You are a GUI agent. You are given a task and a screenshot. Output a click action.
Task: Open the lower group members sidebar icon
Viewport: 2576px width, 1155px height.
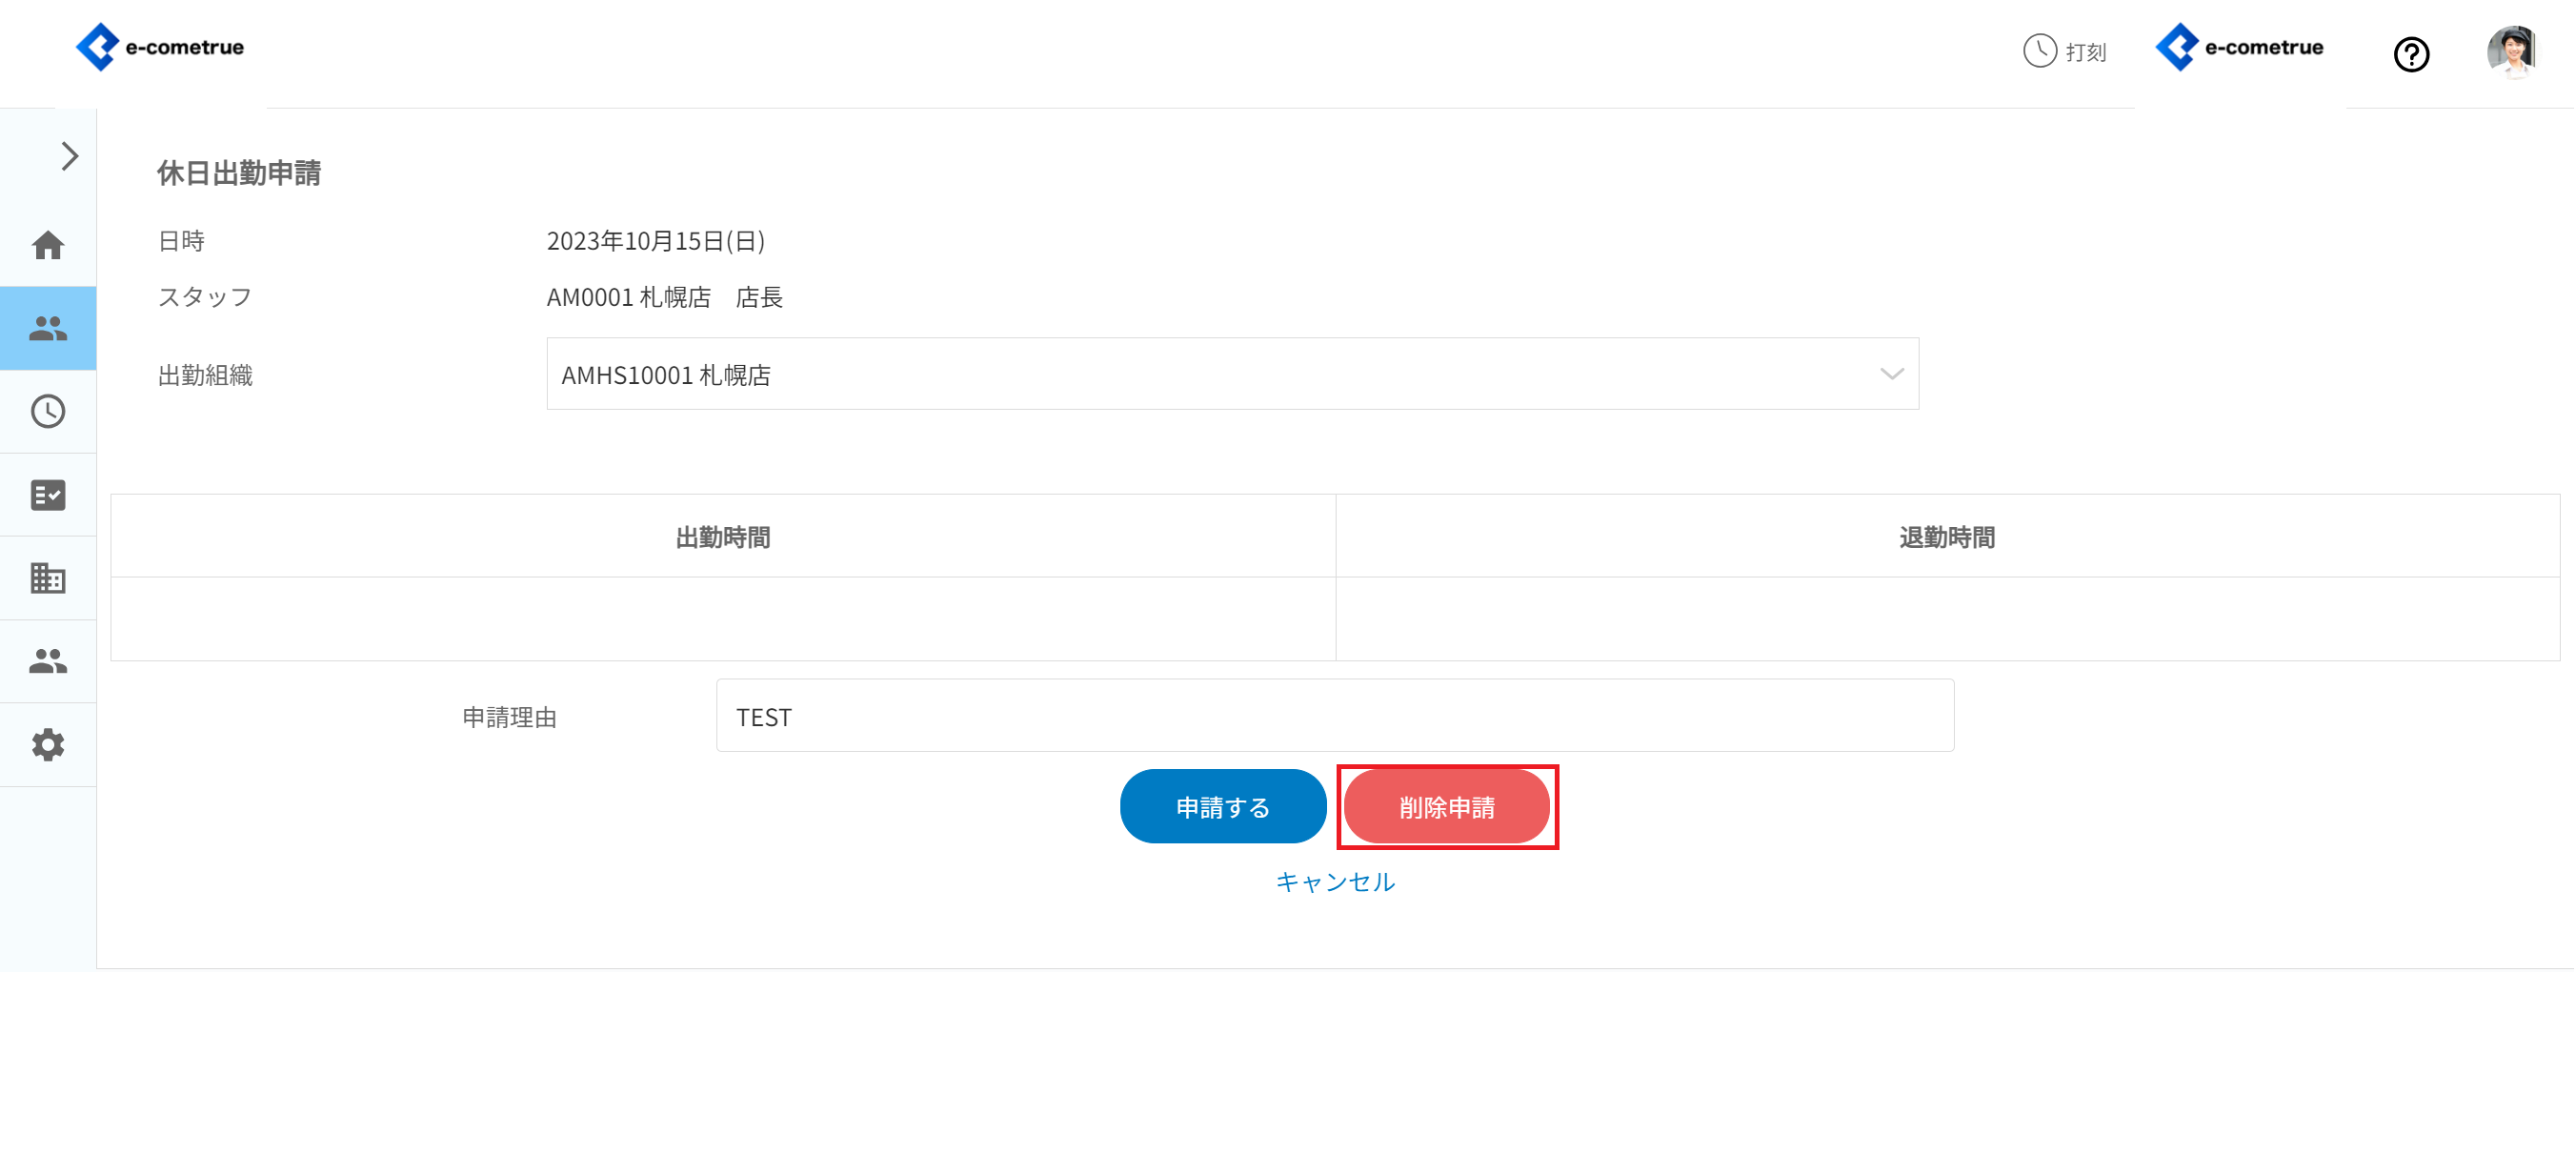[x=48, y=661]
